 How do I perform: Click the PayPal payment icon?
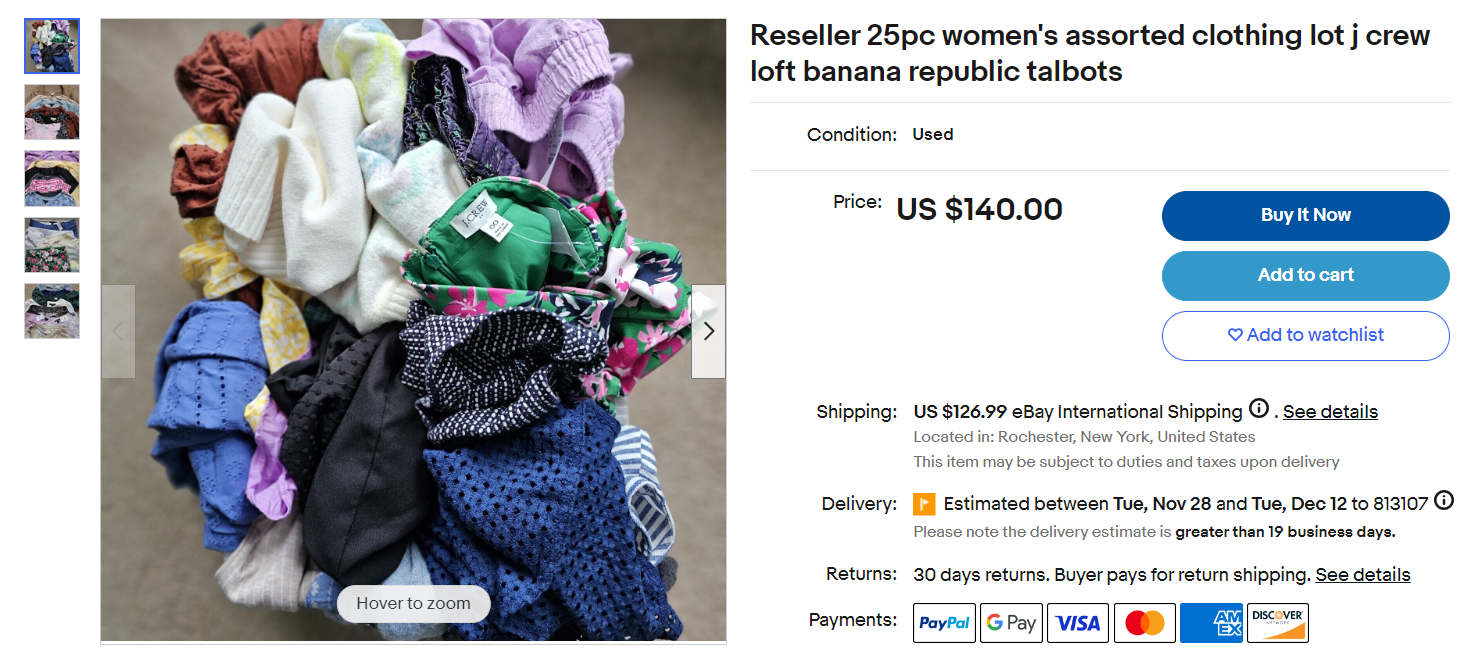[x=944, y=623]
